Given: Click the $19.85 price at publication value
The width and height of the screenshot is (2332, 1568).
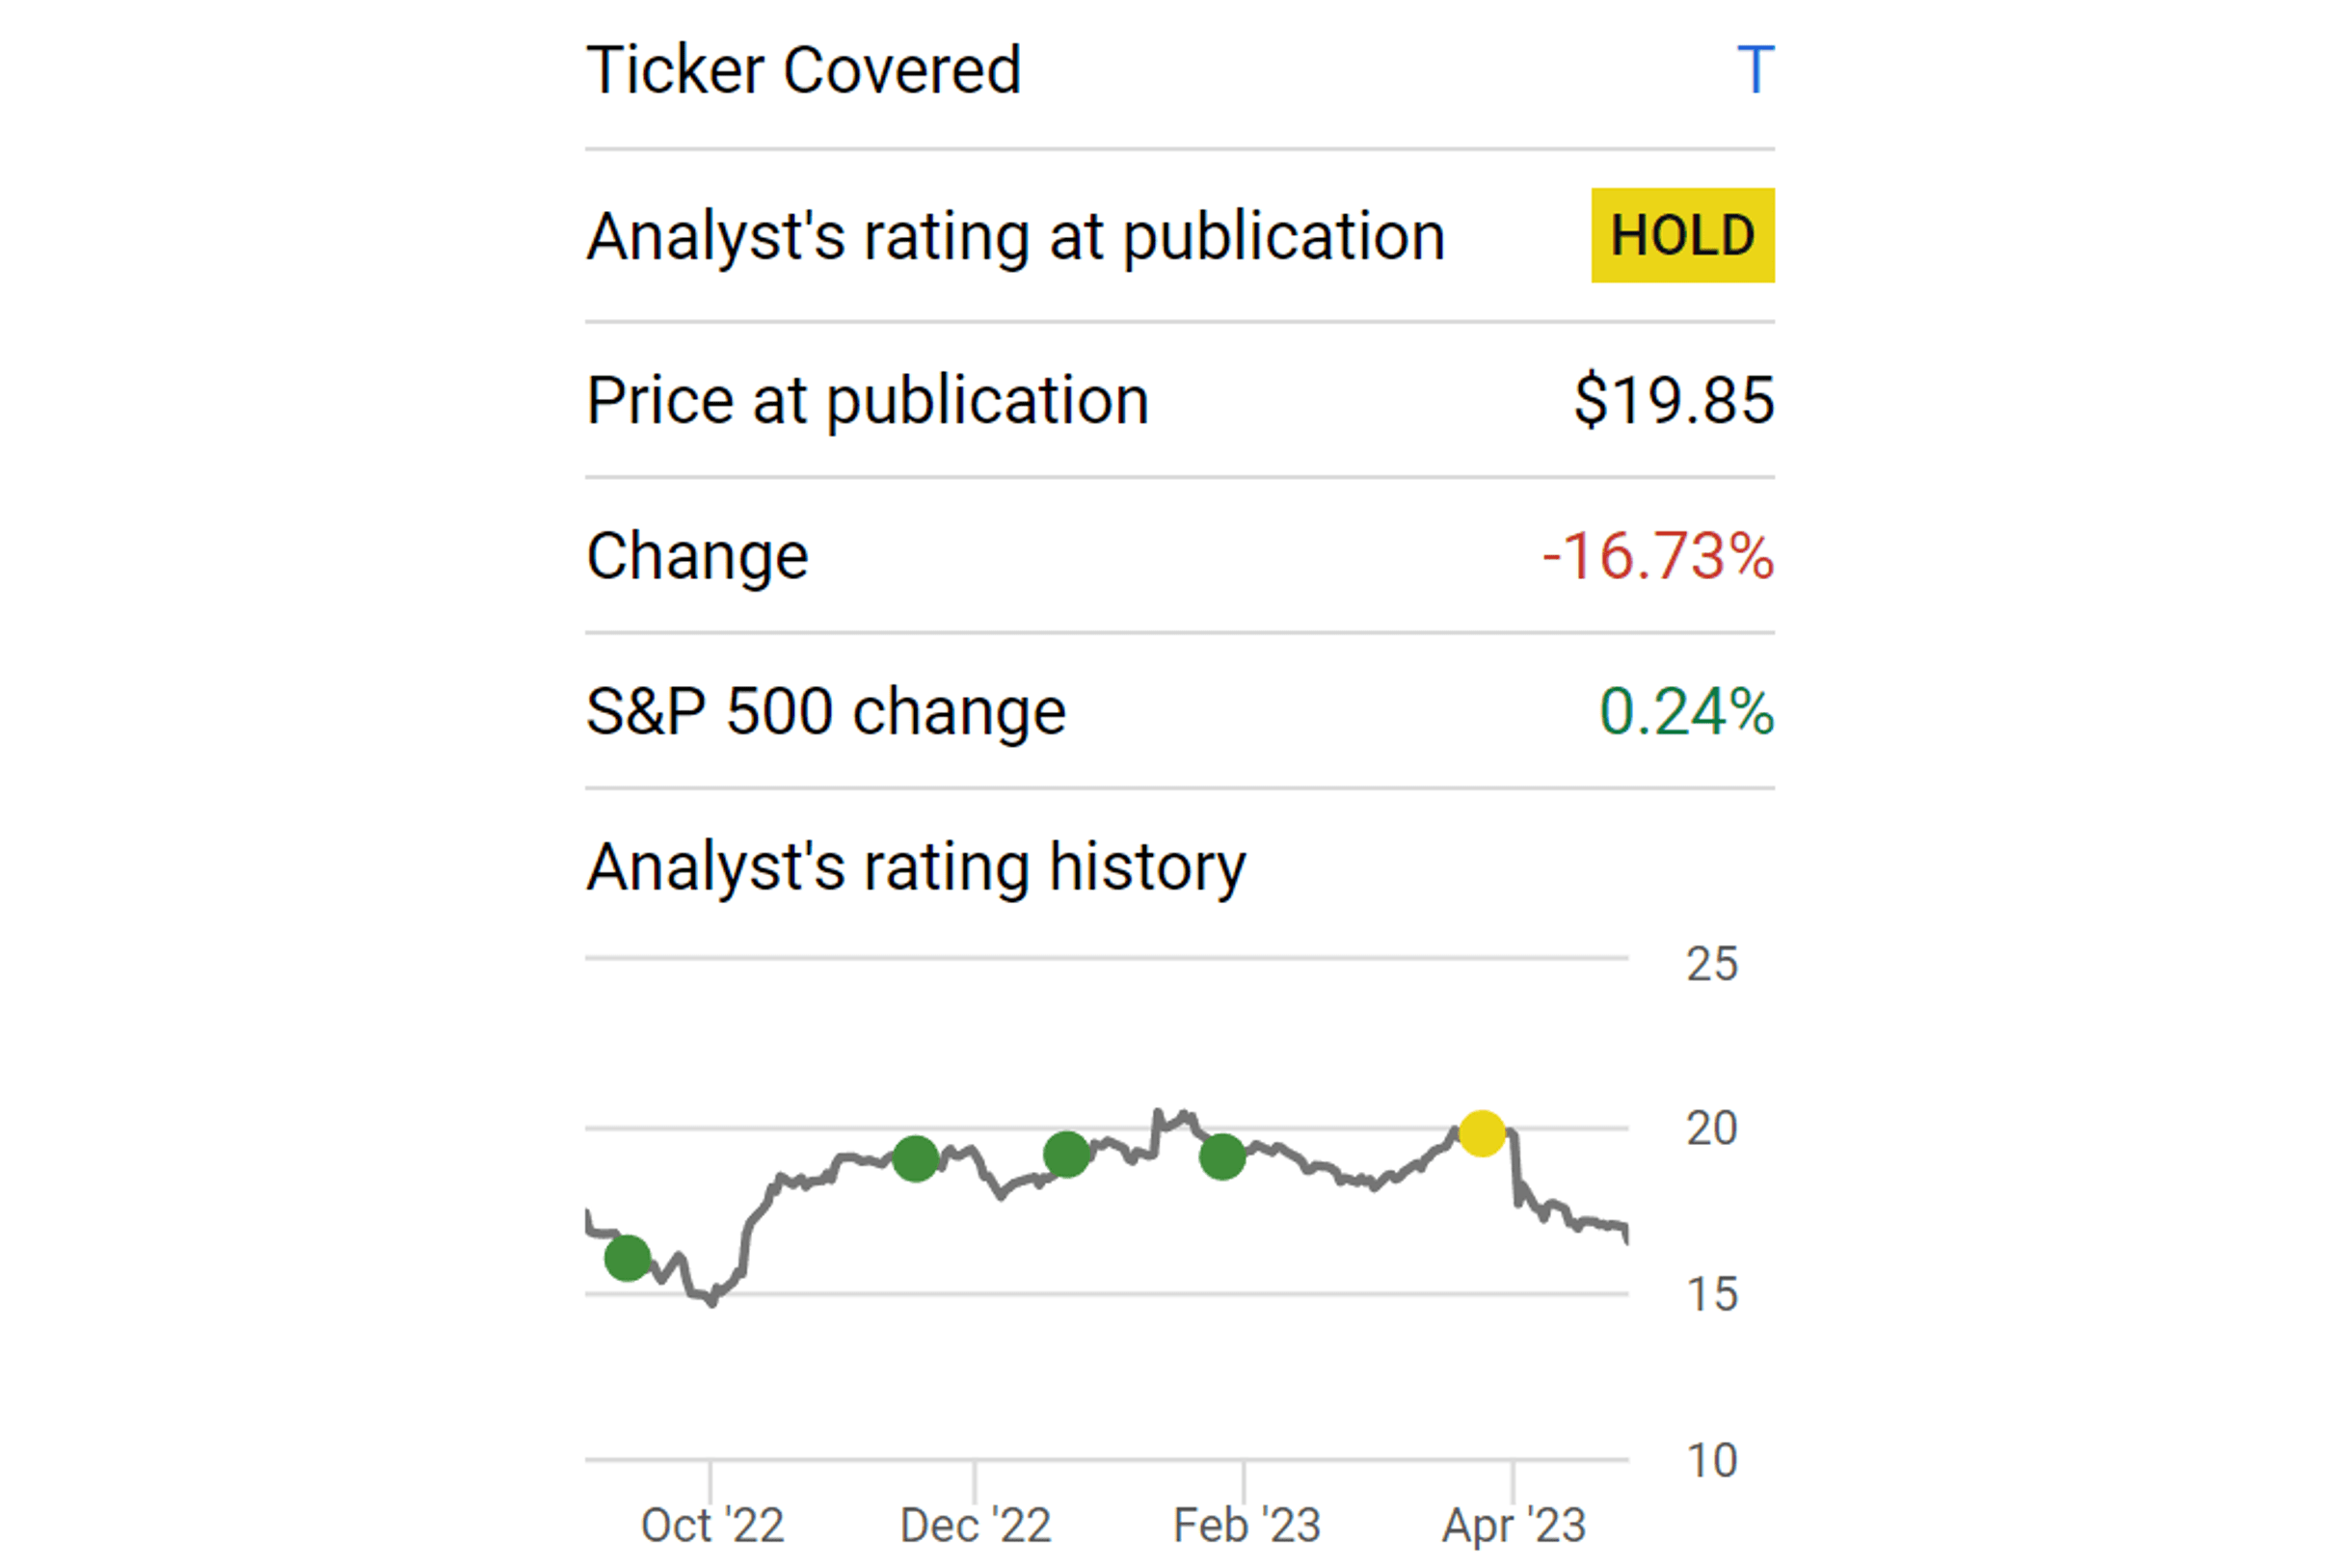Looking at the screenshot, I should 1674,401.
